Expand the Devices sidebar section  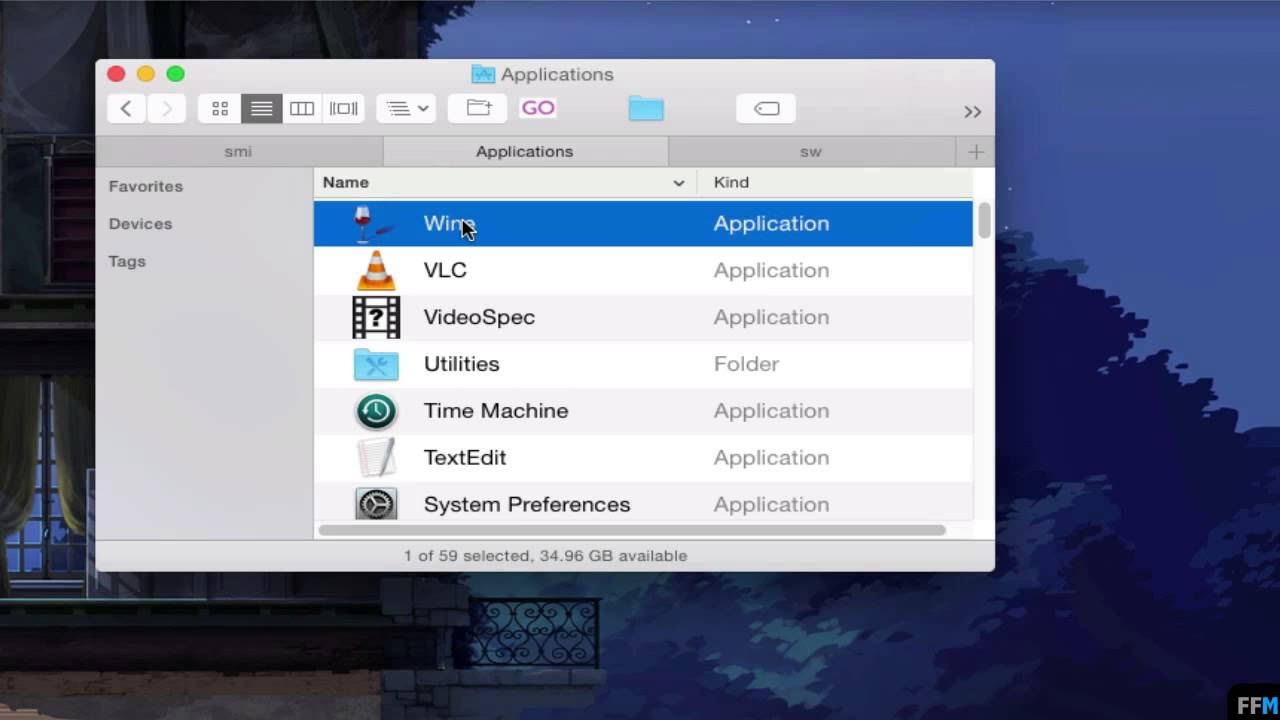[x=140, y=224]
